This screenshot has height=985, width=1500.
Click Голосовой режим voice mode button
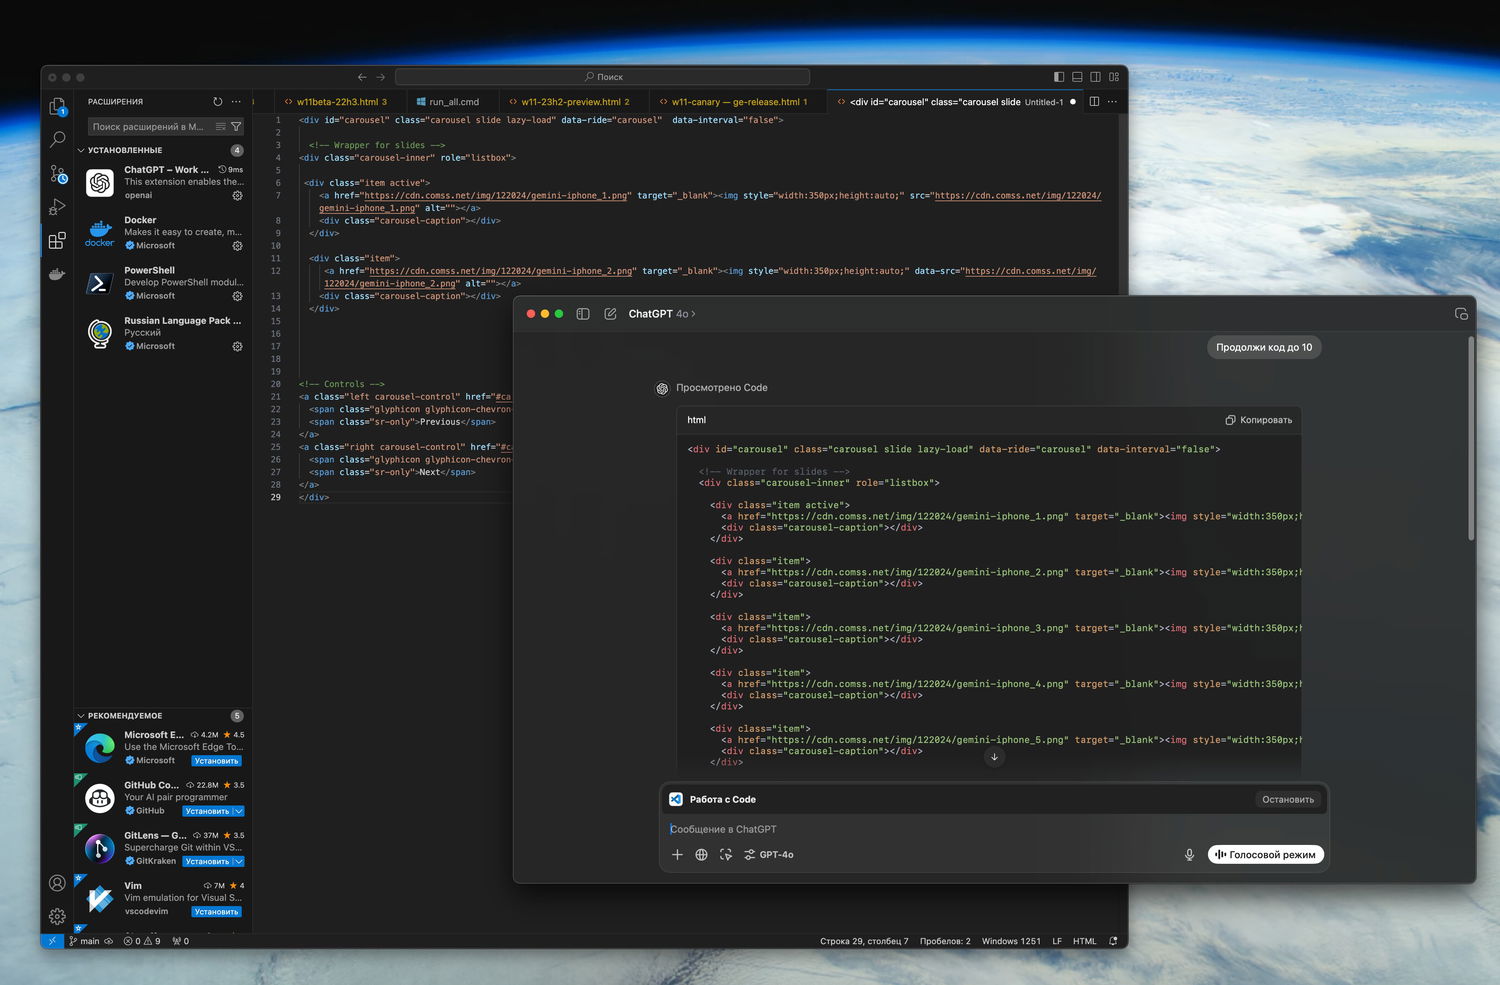1266,855
